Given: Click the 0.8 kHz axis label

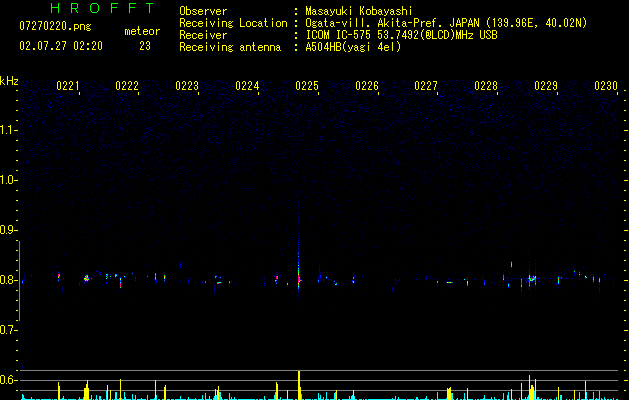Looking at the screenshot, I should [x=8, y=280].
